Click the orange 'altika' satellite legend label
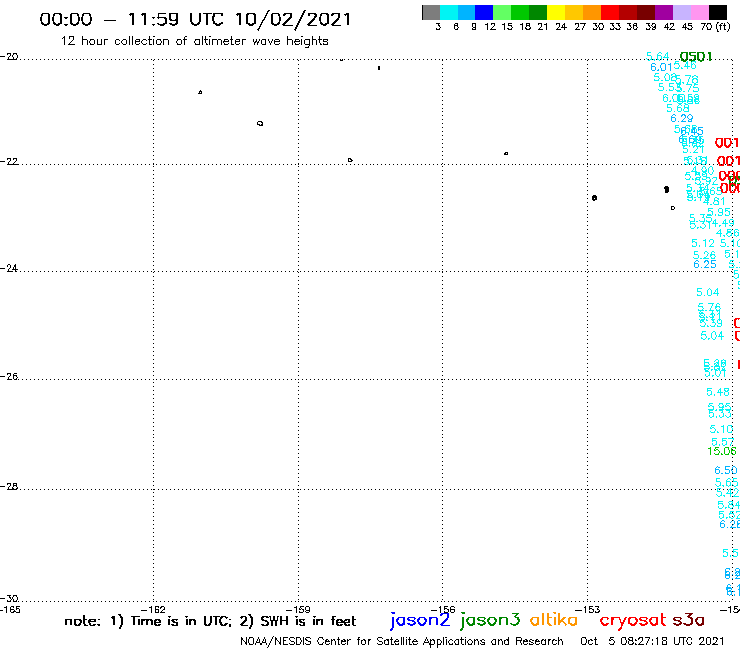The height and width of the screenshot is (650, 740). (554, 620)
